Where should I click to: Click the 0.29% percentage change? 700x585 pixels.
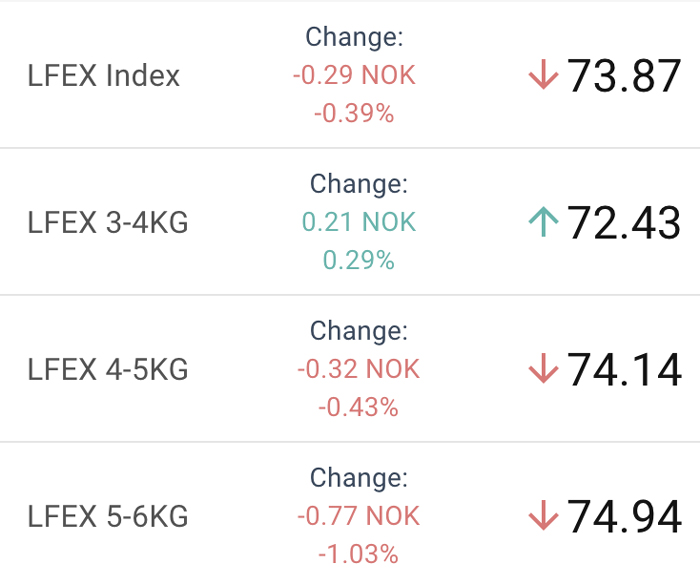click(359, 259)
